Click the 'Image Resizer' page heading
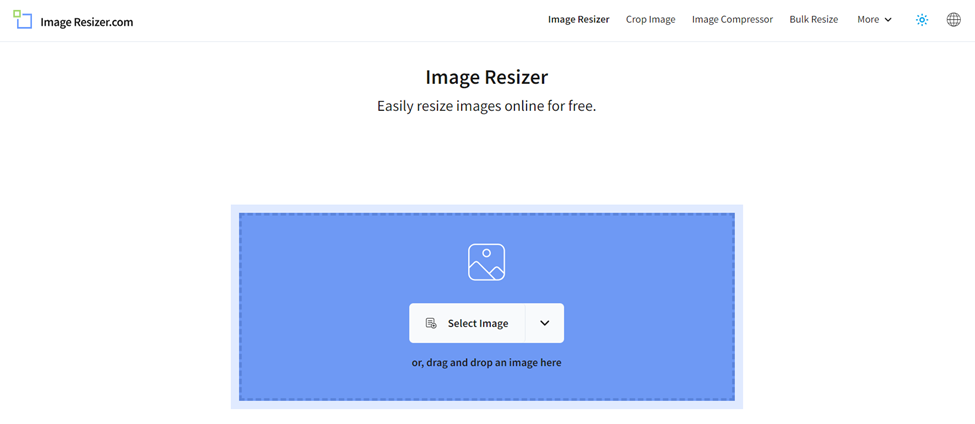 [486, 78]
